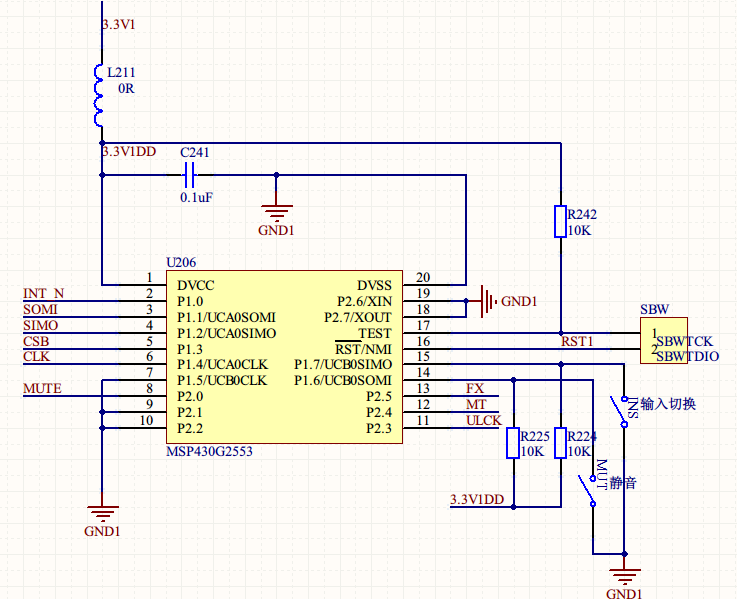Select the SBW connector component

664,340
